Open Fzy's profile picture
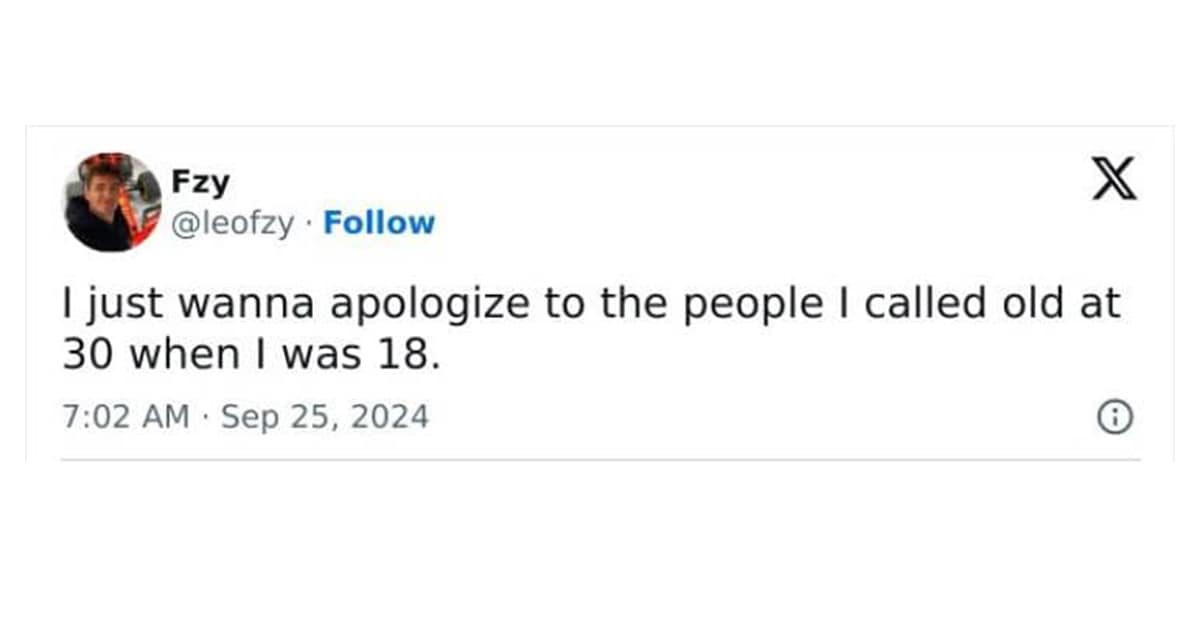The image size is (1200, 628). (112, 202)
